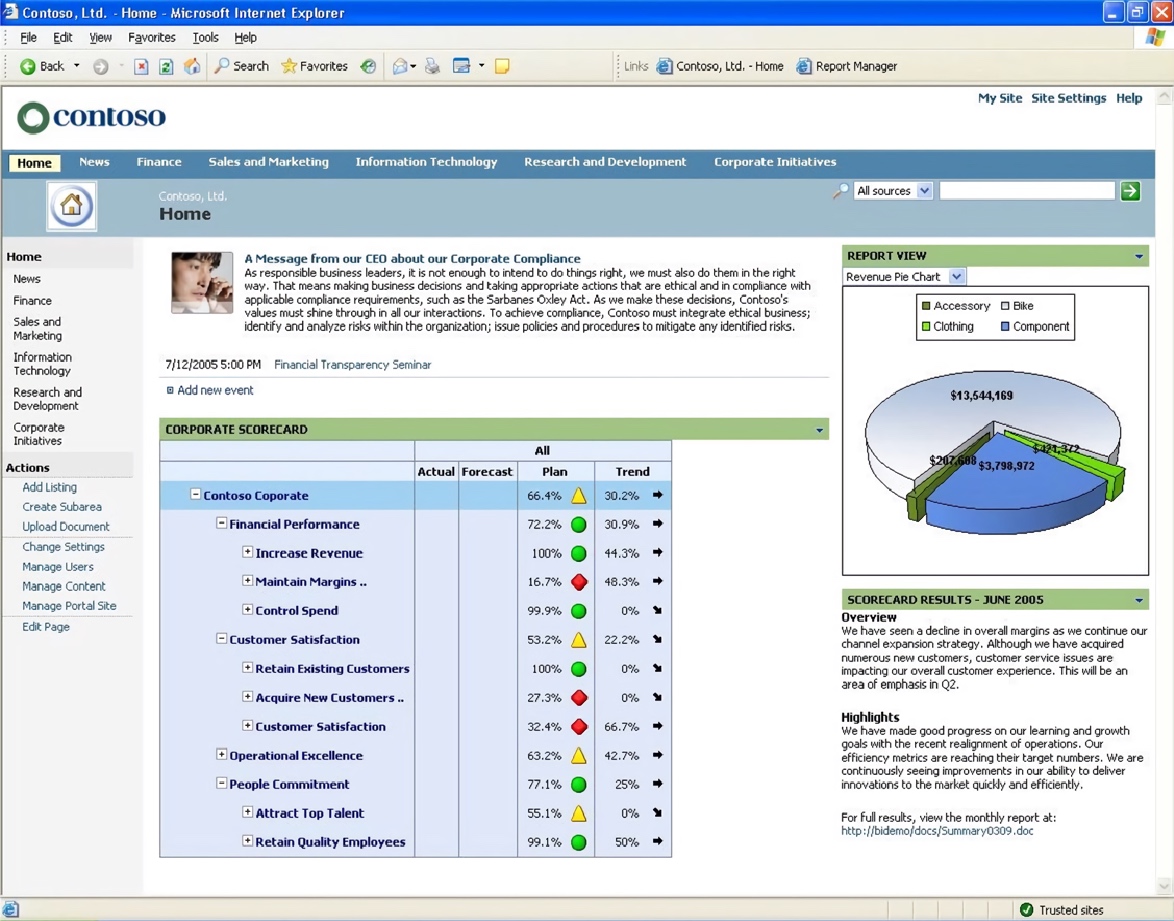Click the red diamond for Maintain Margins
The height and width of the screenshot is (921, 1174).
pyautogui.click(x=579, y=582)
